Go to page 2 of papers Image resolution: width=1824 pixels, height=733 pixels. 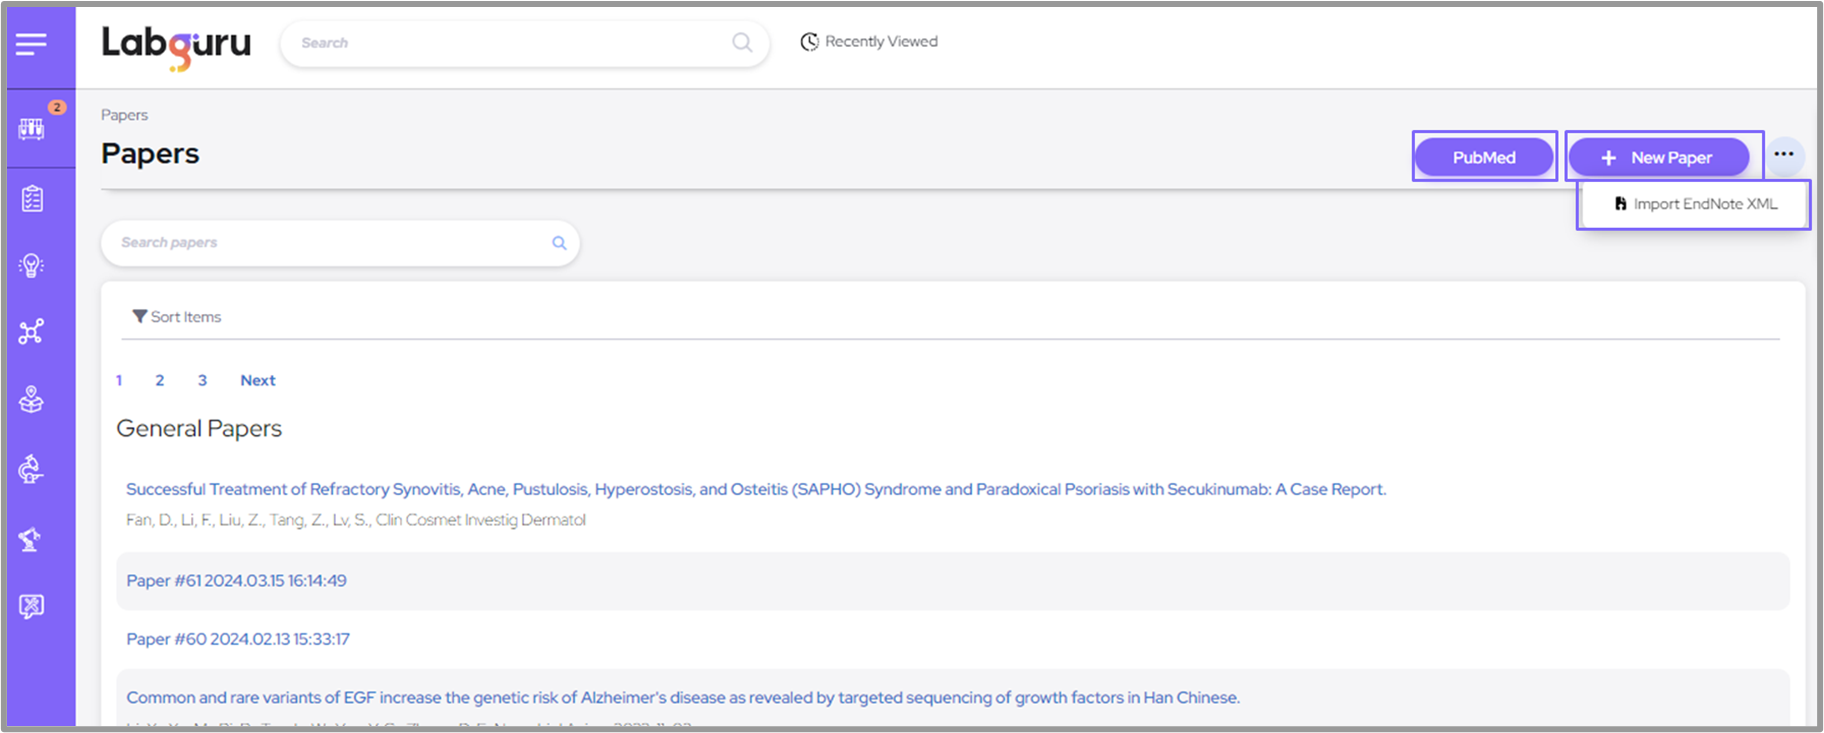click(160, 380)
